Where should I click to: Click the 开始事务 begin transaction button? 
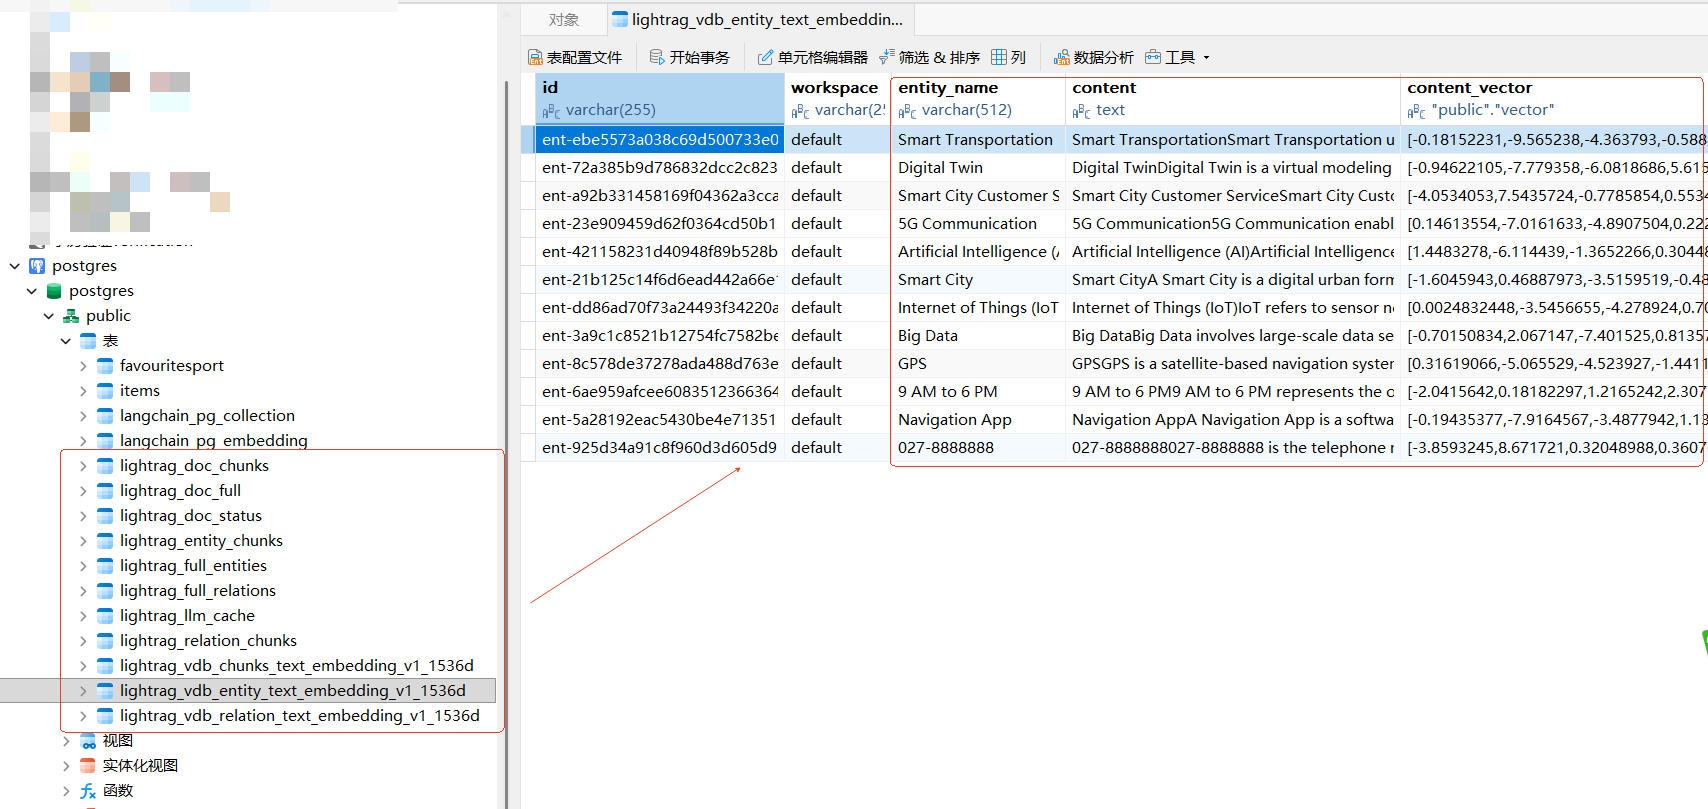click(x=690, y=57)
